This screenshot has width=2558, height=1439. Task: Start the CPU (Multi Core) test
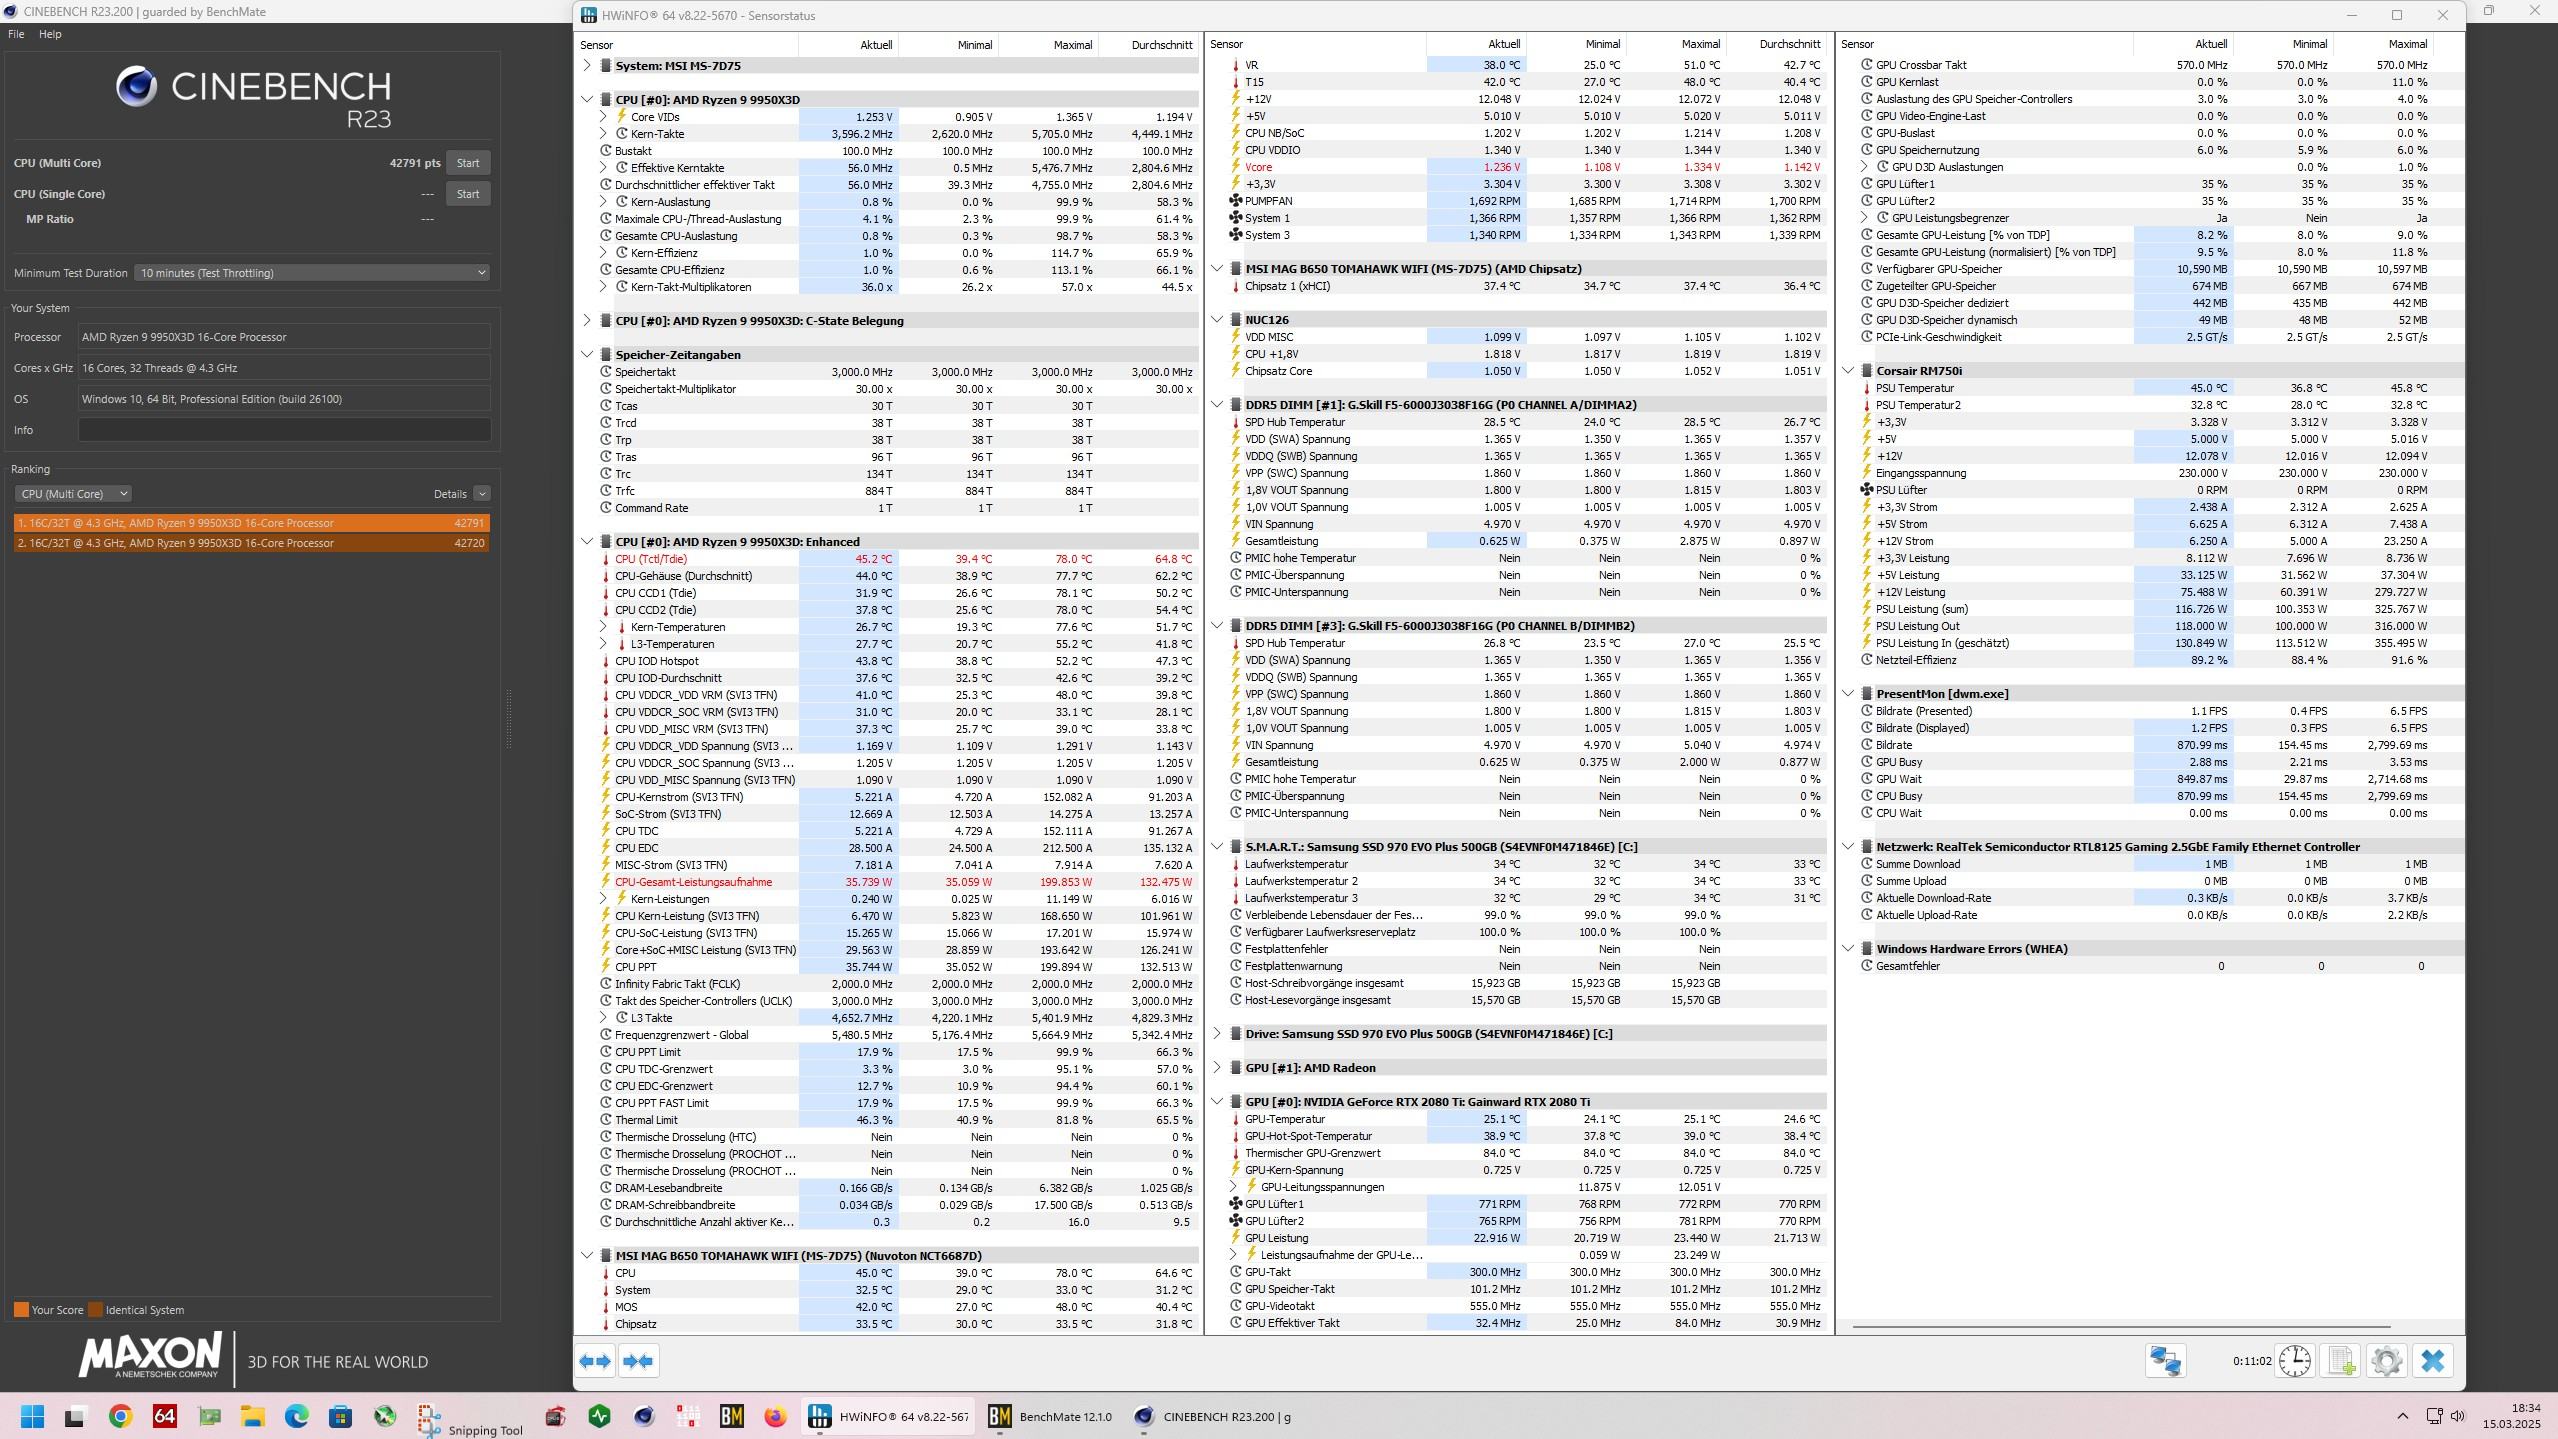pos(468,163)
